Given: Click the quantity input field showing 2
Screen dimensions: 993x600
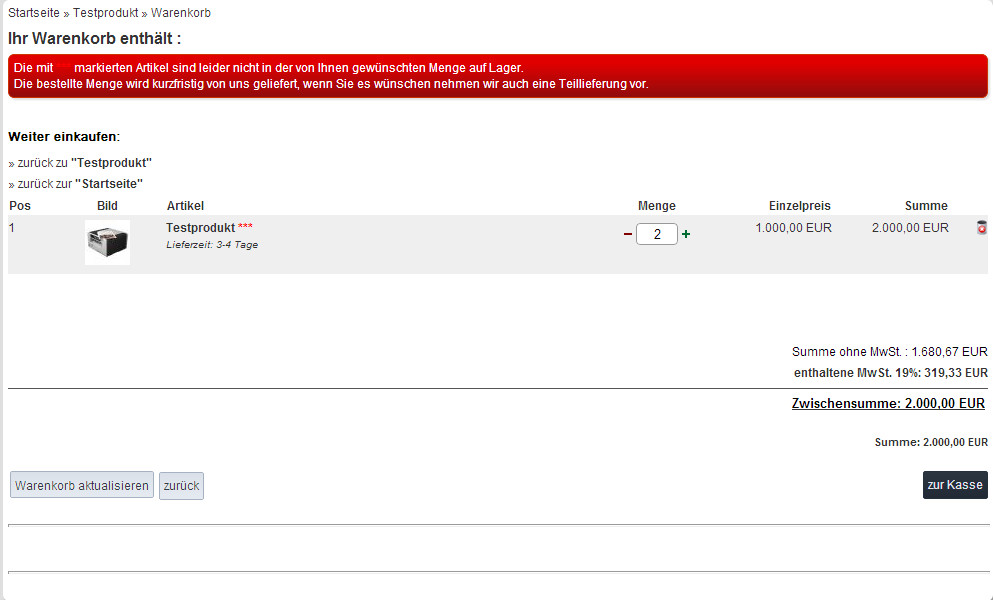Looking at the screenshot, I should (x=656, y=234).
